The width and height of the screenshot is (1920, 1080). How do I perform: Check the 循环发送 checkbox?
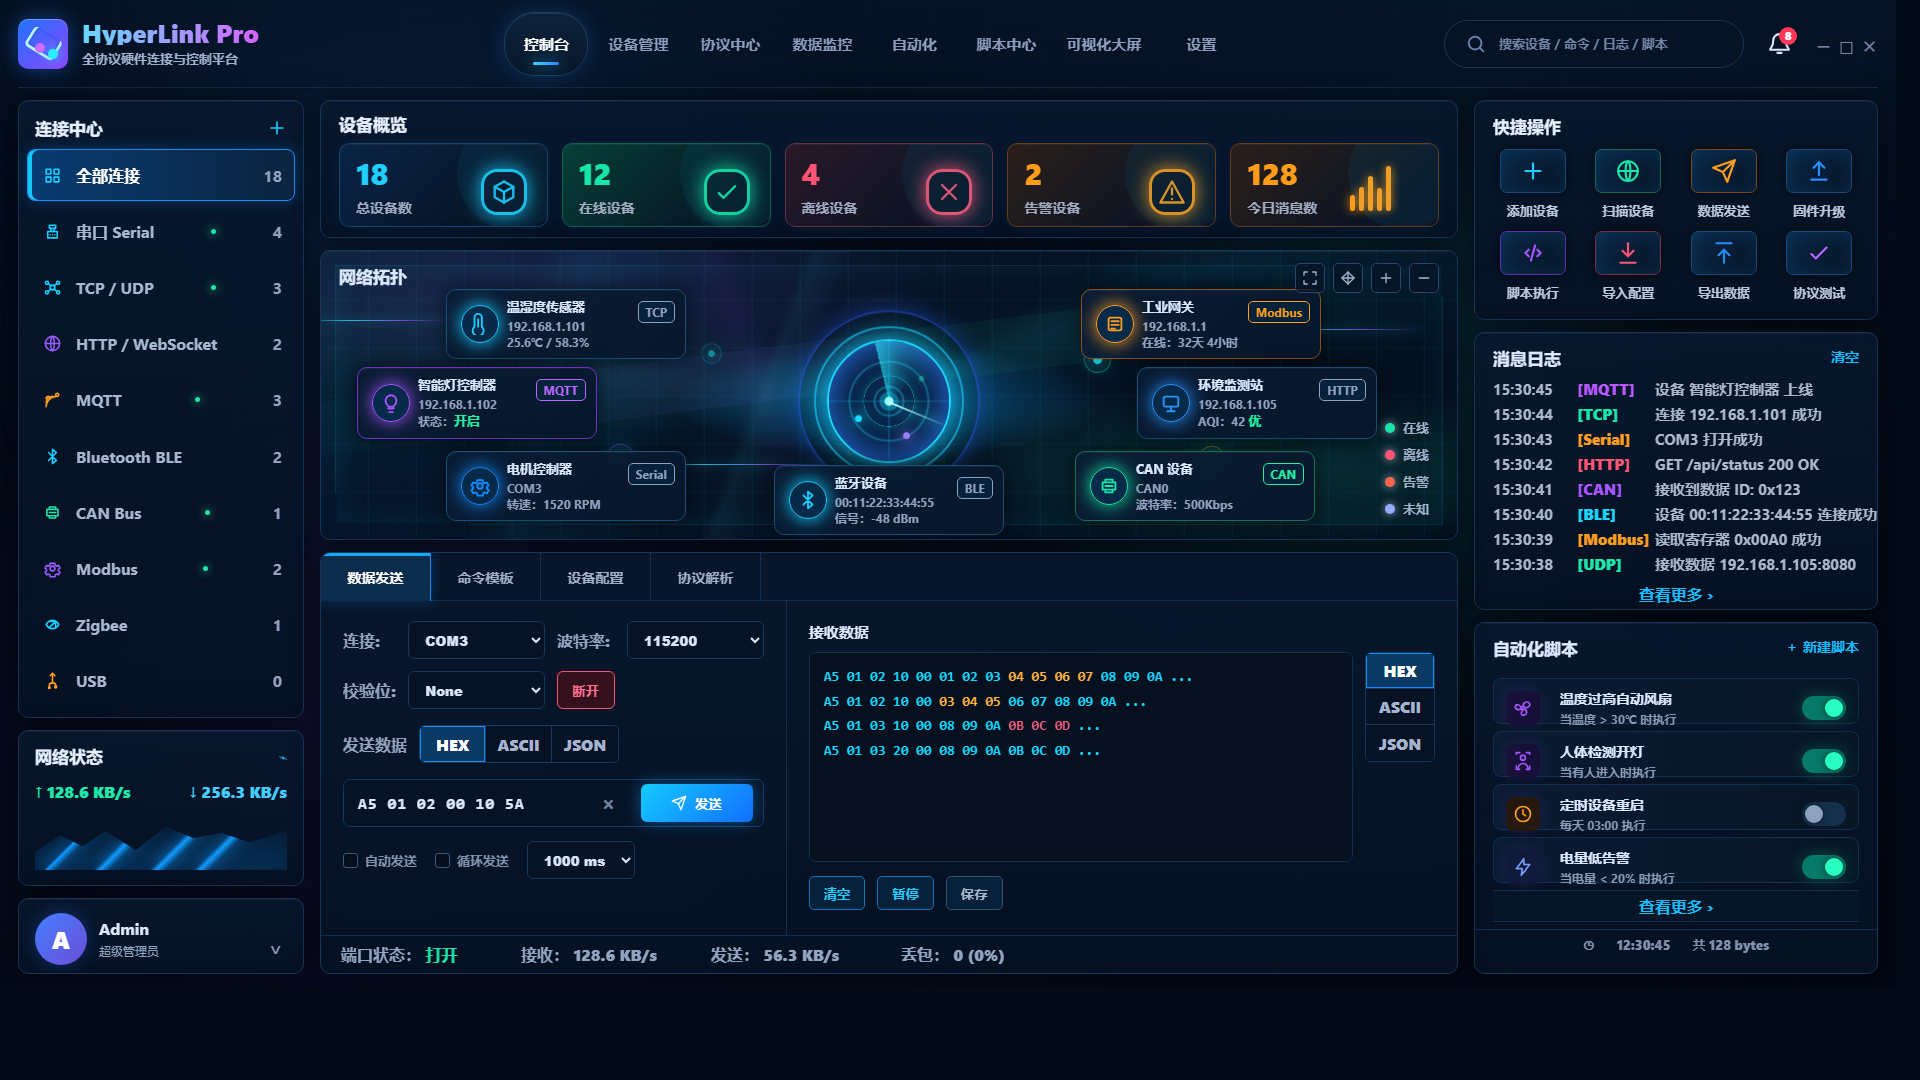pos(442,860)
